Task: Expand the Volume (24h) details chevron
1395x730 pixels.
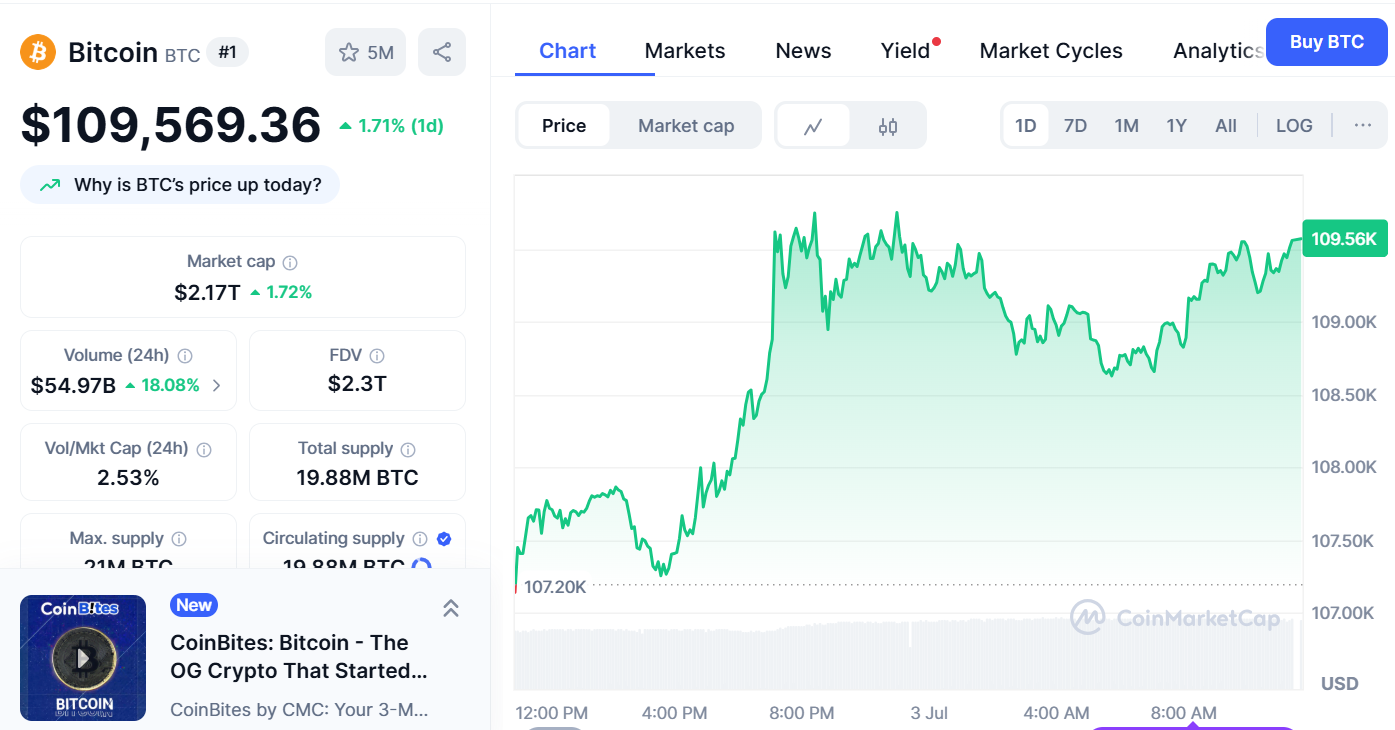Action: (x=217, y=385)
